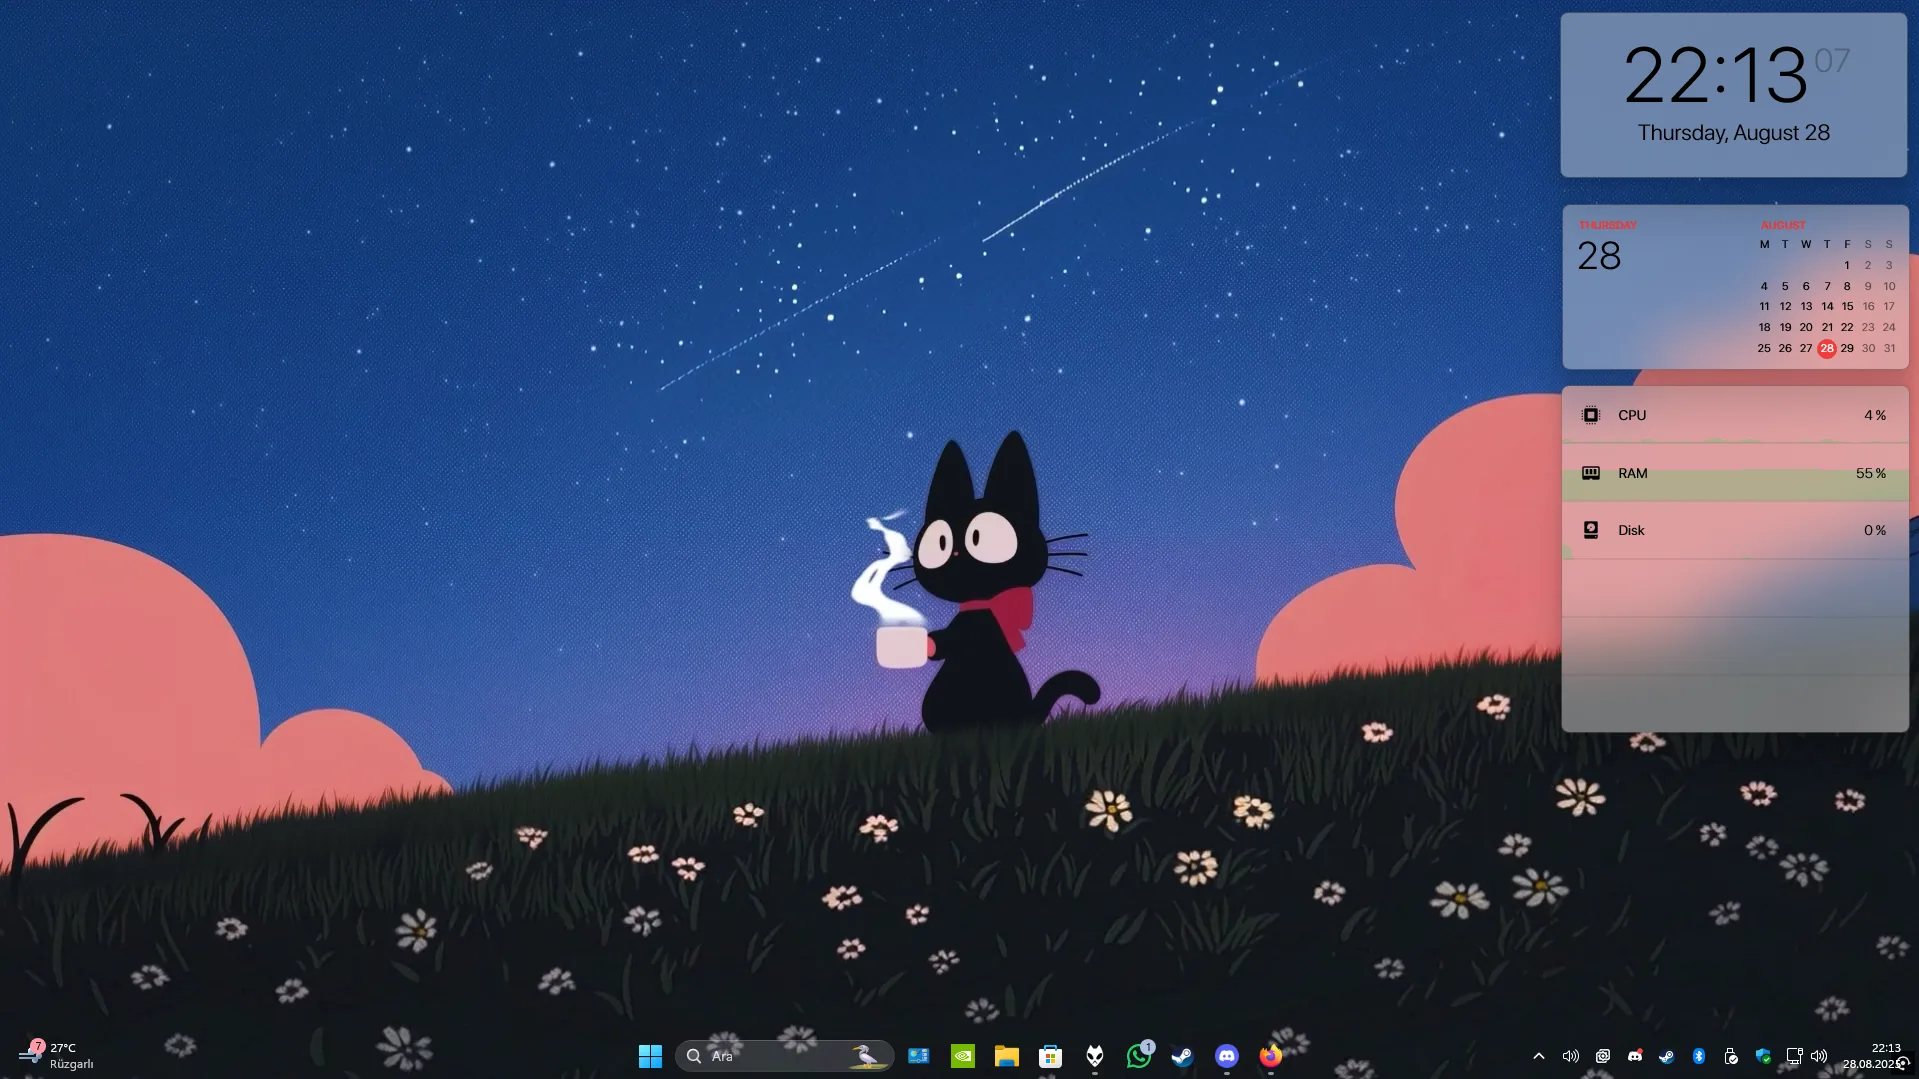Open the Steam icon in the system tray
This screenshot has height=1079, width=1919.
click(x=1667, y=1056)
